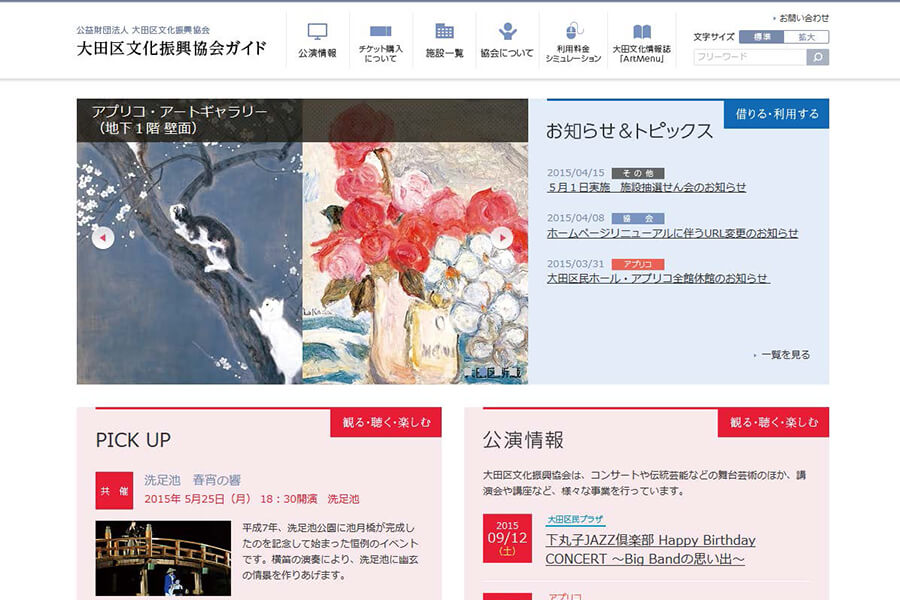Click the お知らせ&トピックス heading
Image resolution: width=900 pixels, height=600 pixels.
pos(629,131)
